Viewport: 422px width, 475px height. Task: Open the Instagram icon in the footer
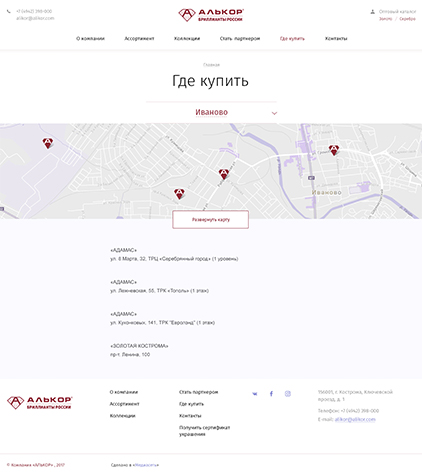tap(288, 394)
